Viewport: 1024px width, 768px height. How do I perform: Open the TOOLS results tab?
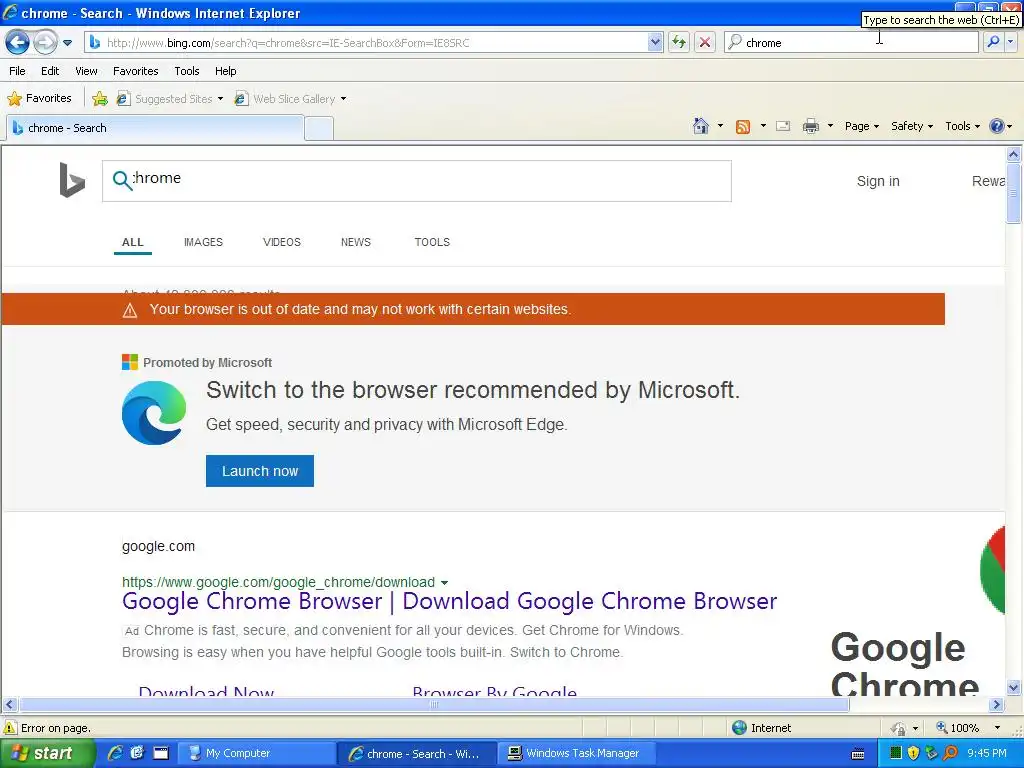point(432,242)
